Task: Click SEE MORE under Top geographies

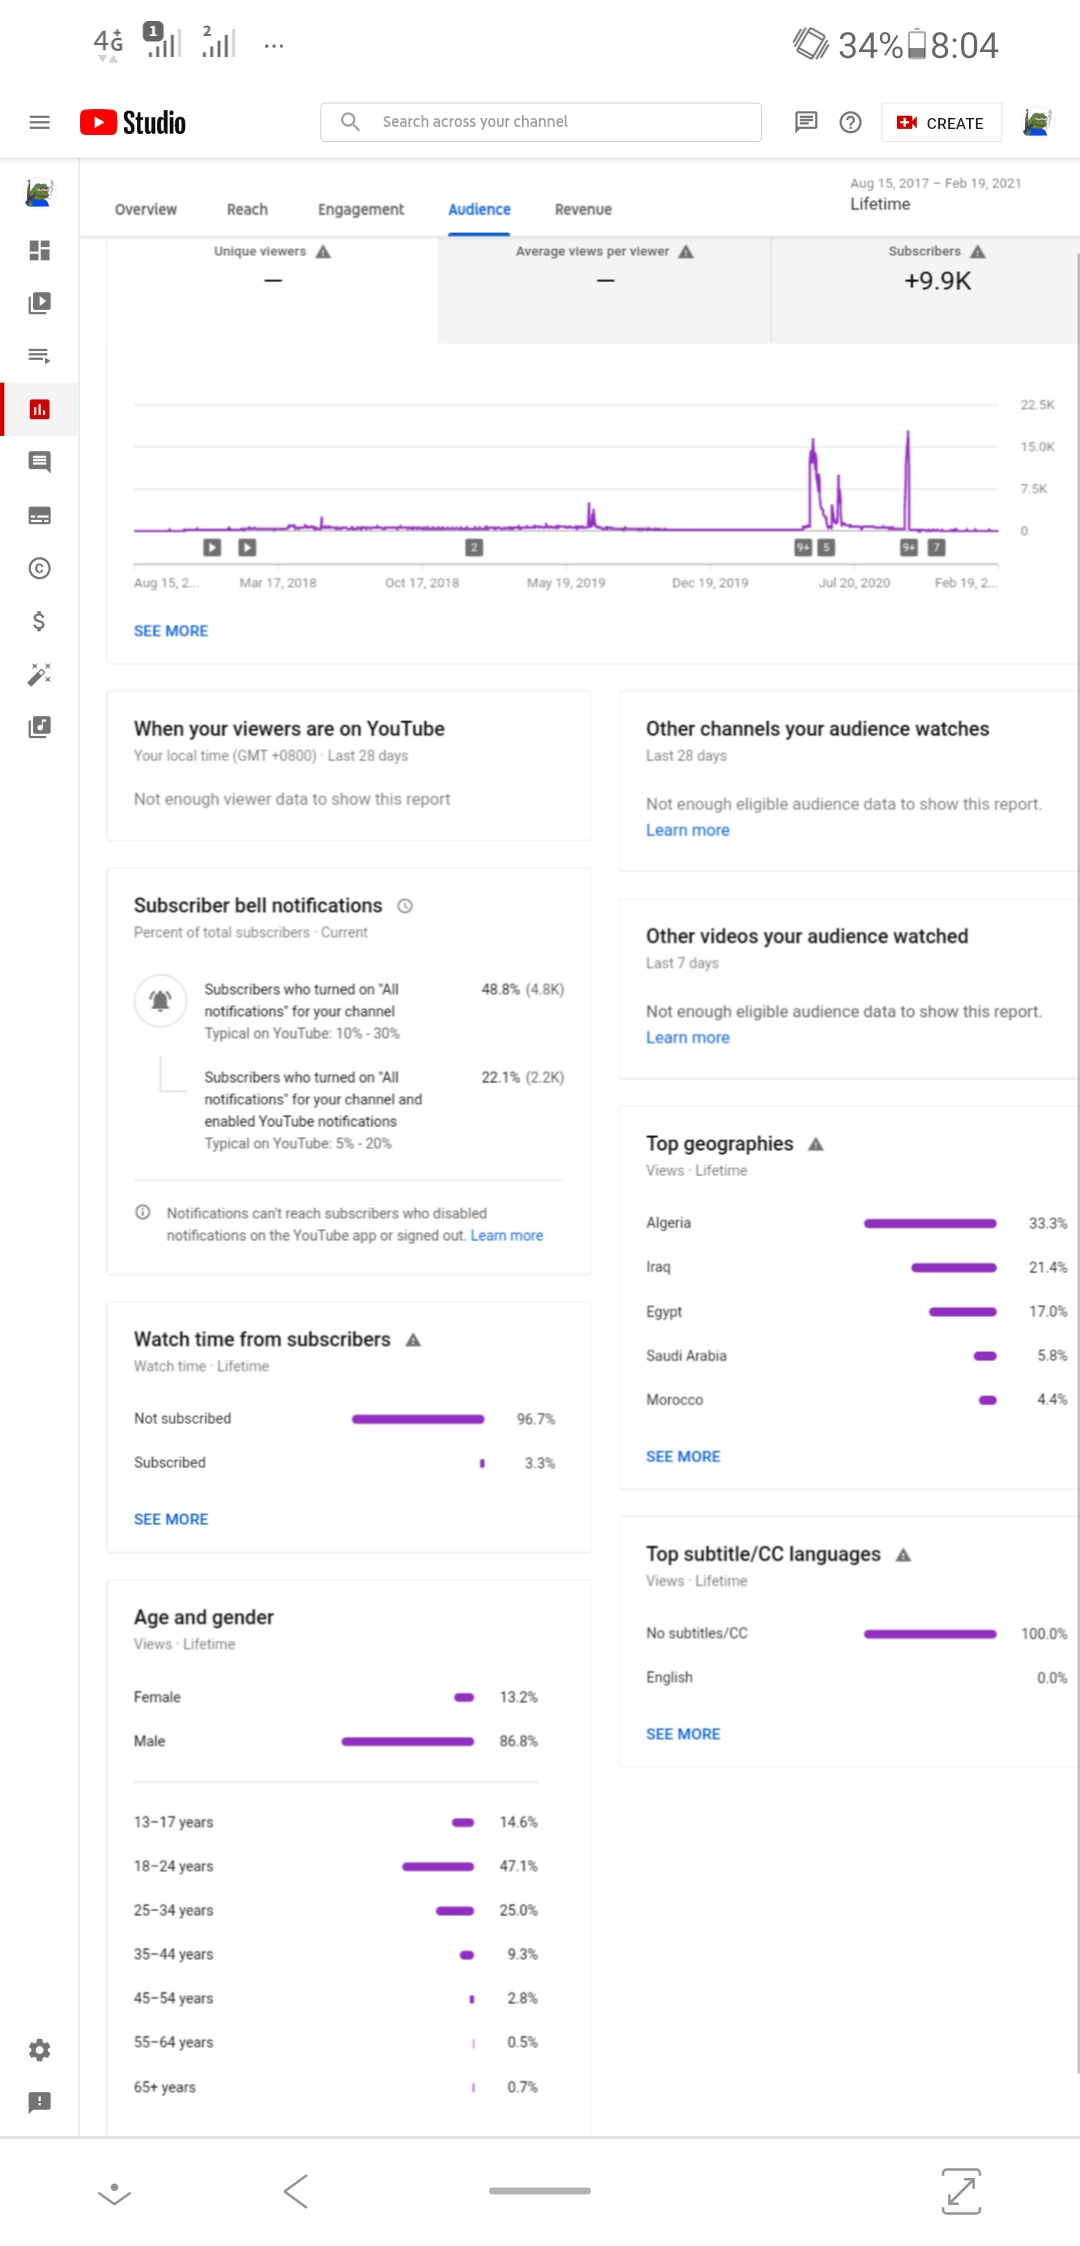Action: (x=683, y=1456)
